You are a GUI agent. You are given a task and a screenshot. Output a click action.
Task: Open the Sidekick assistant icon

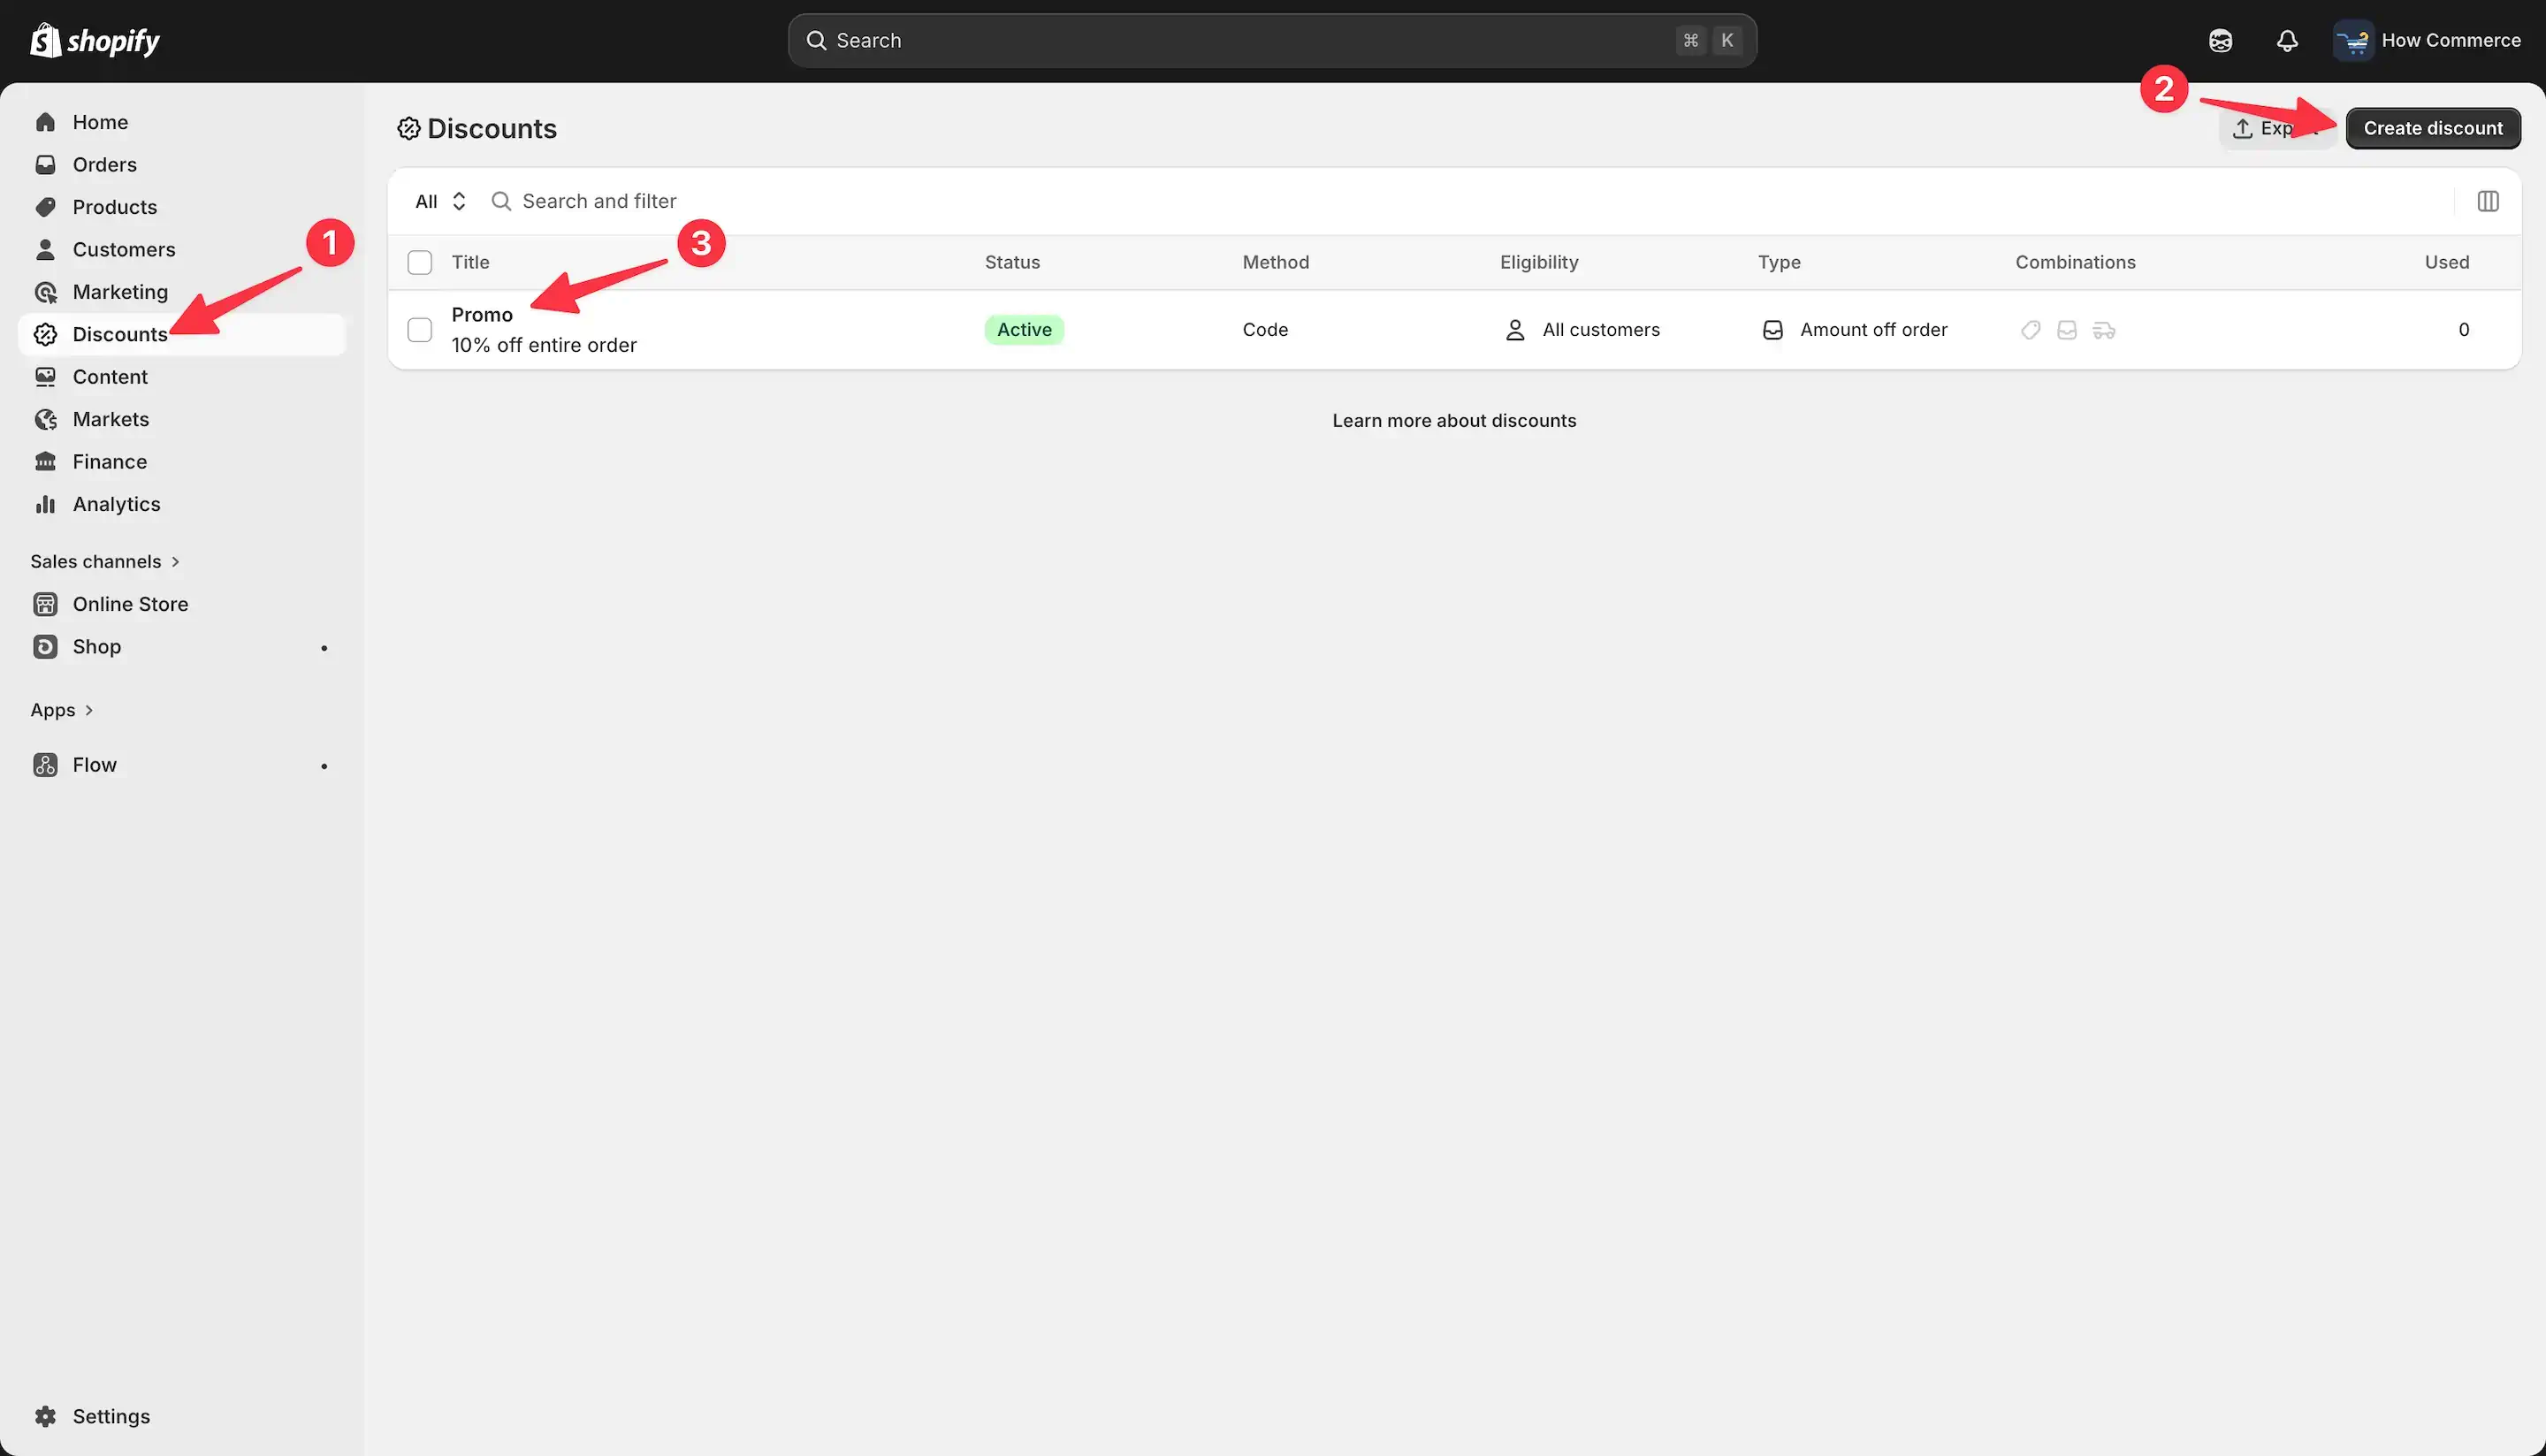tap(2220, 41)
